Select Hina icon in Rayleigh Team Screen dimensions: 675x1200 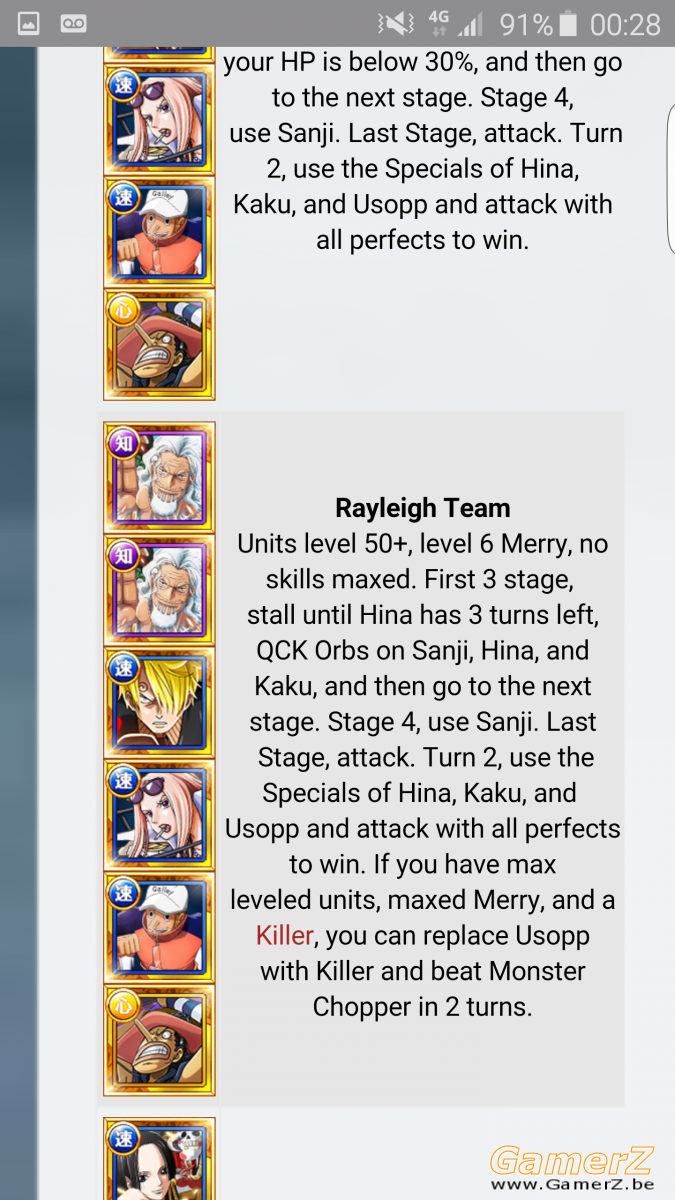(x=159, y=814)
